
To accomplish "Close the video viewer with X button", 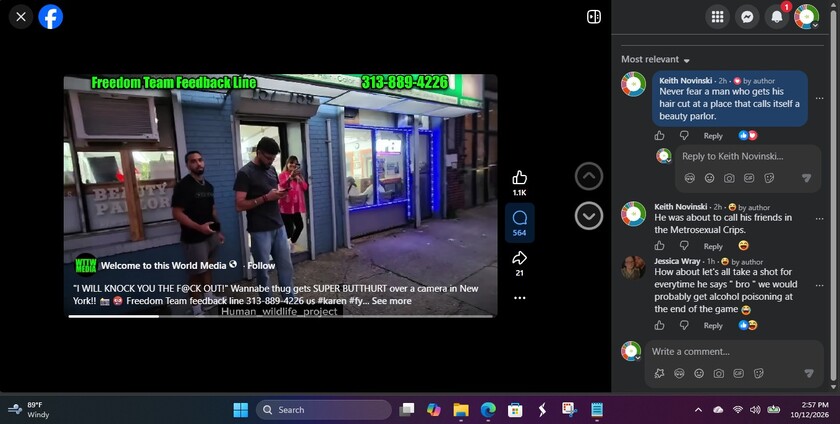I will tap(21, 17).
